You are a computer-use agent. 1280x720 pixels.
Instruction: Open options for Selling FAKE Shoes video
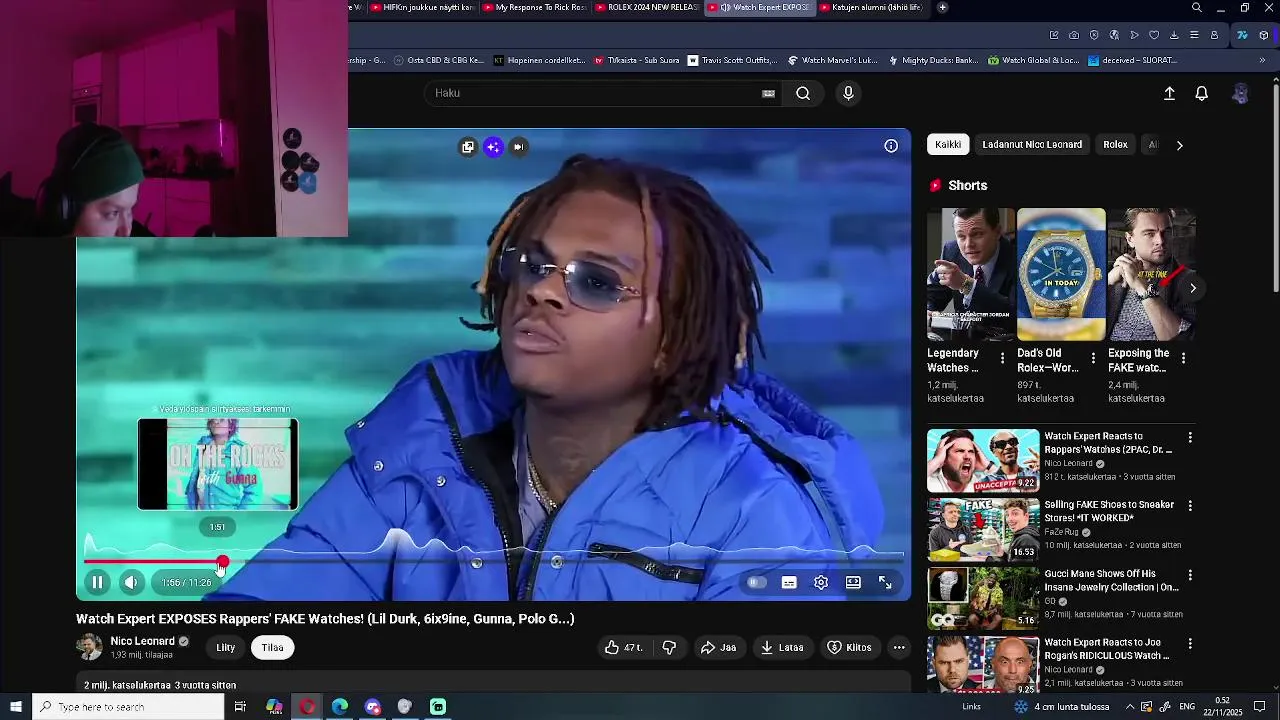1190,506
